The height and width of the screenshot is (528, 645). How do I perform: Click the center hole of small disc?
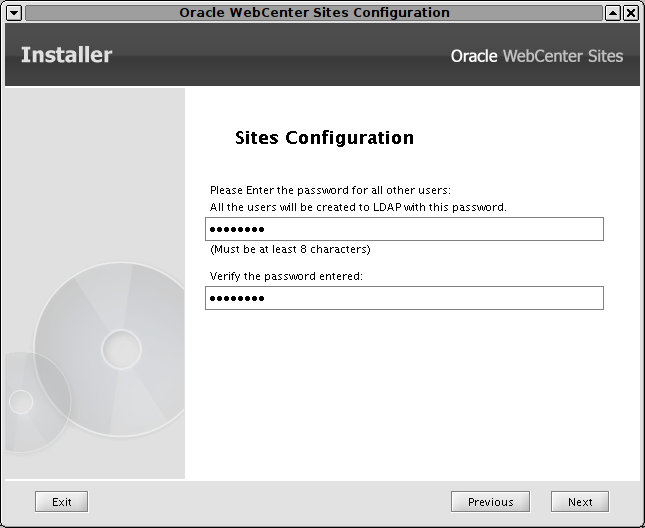pyautogui.click(x=21, y=402)
